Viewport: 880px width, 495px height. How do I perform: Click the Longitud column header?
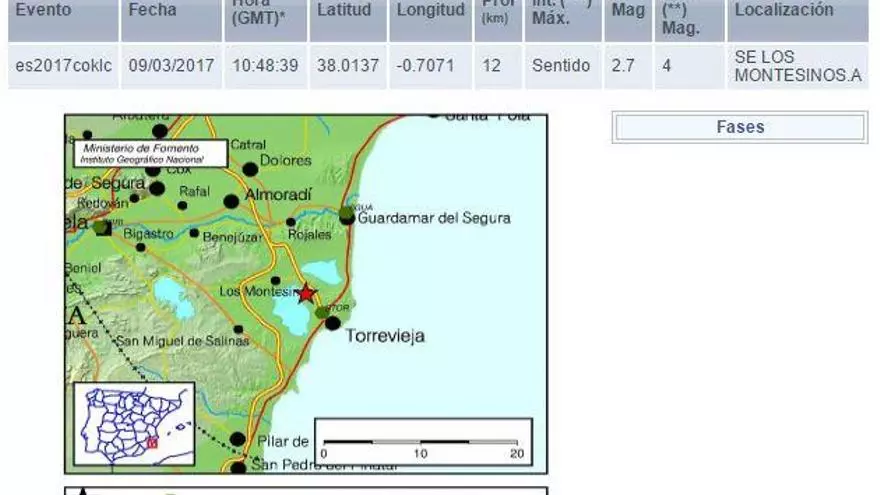pos(430,11)
